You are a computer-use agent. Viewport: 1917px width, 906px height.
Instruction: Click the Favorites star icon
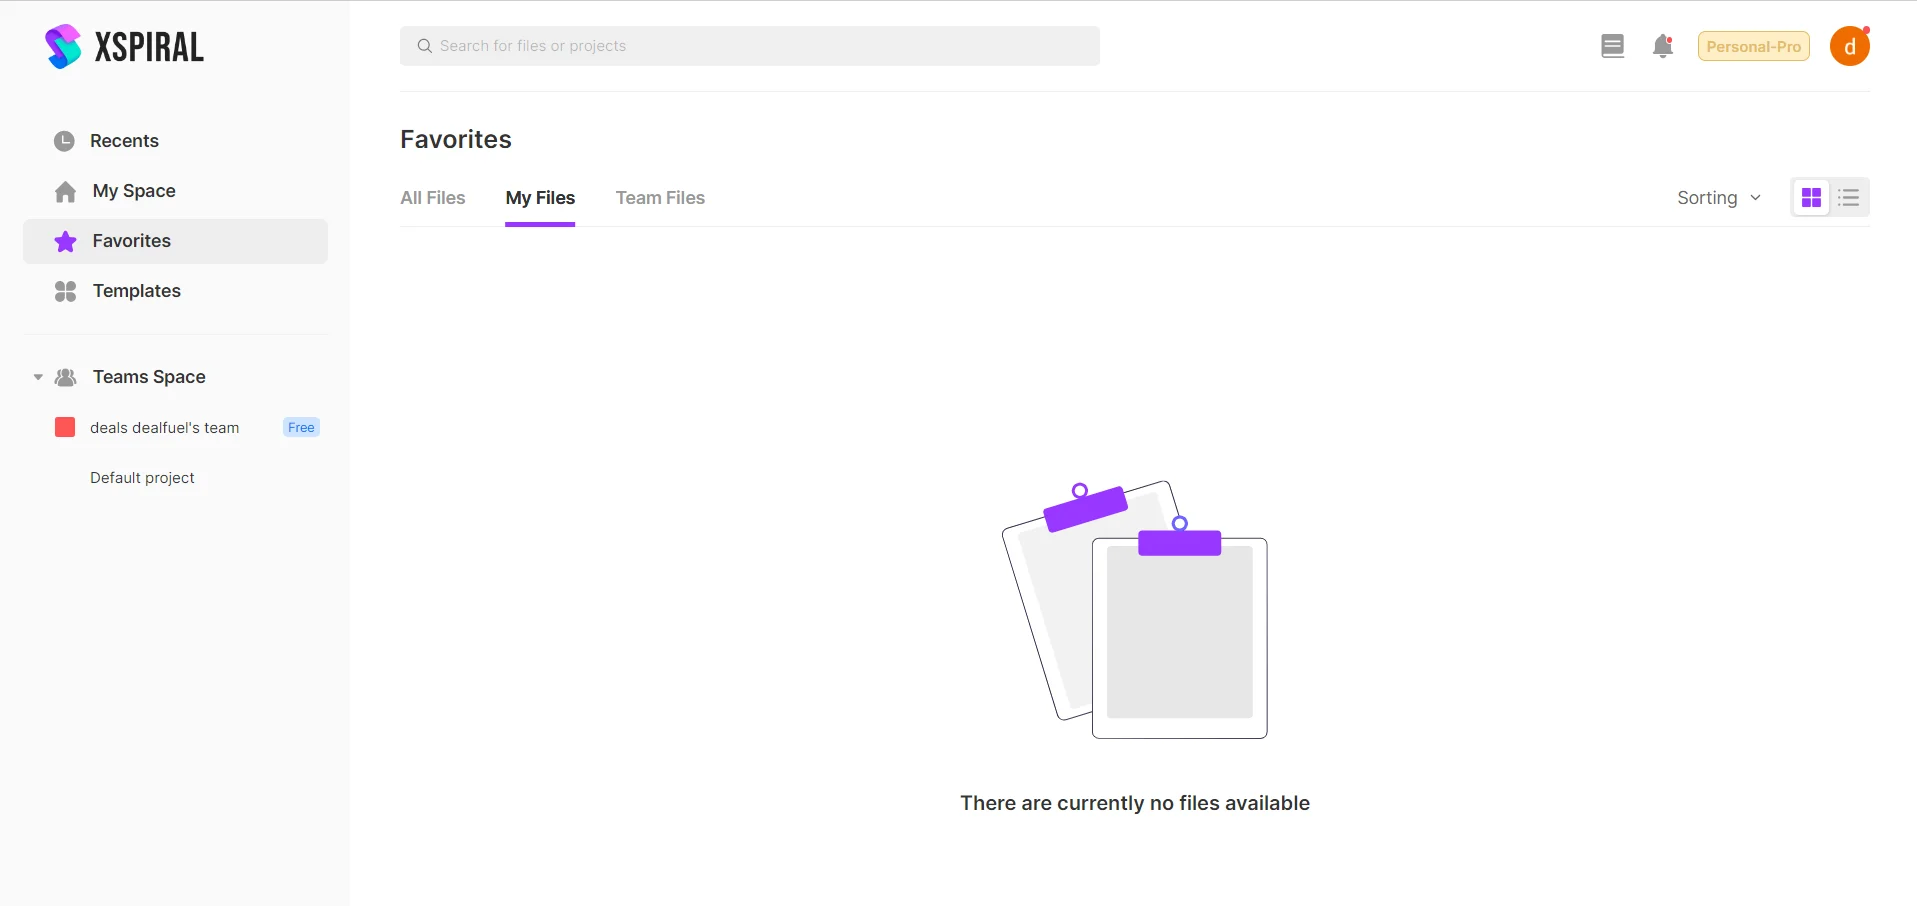point(65,241)
